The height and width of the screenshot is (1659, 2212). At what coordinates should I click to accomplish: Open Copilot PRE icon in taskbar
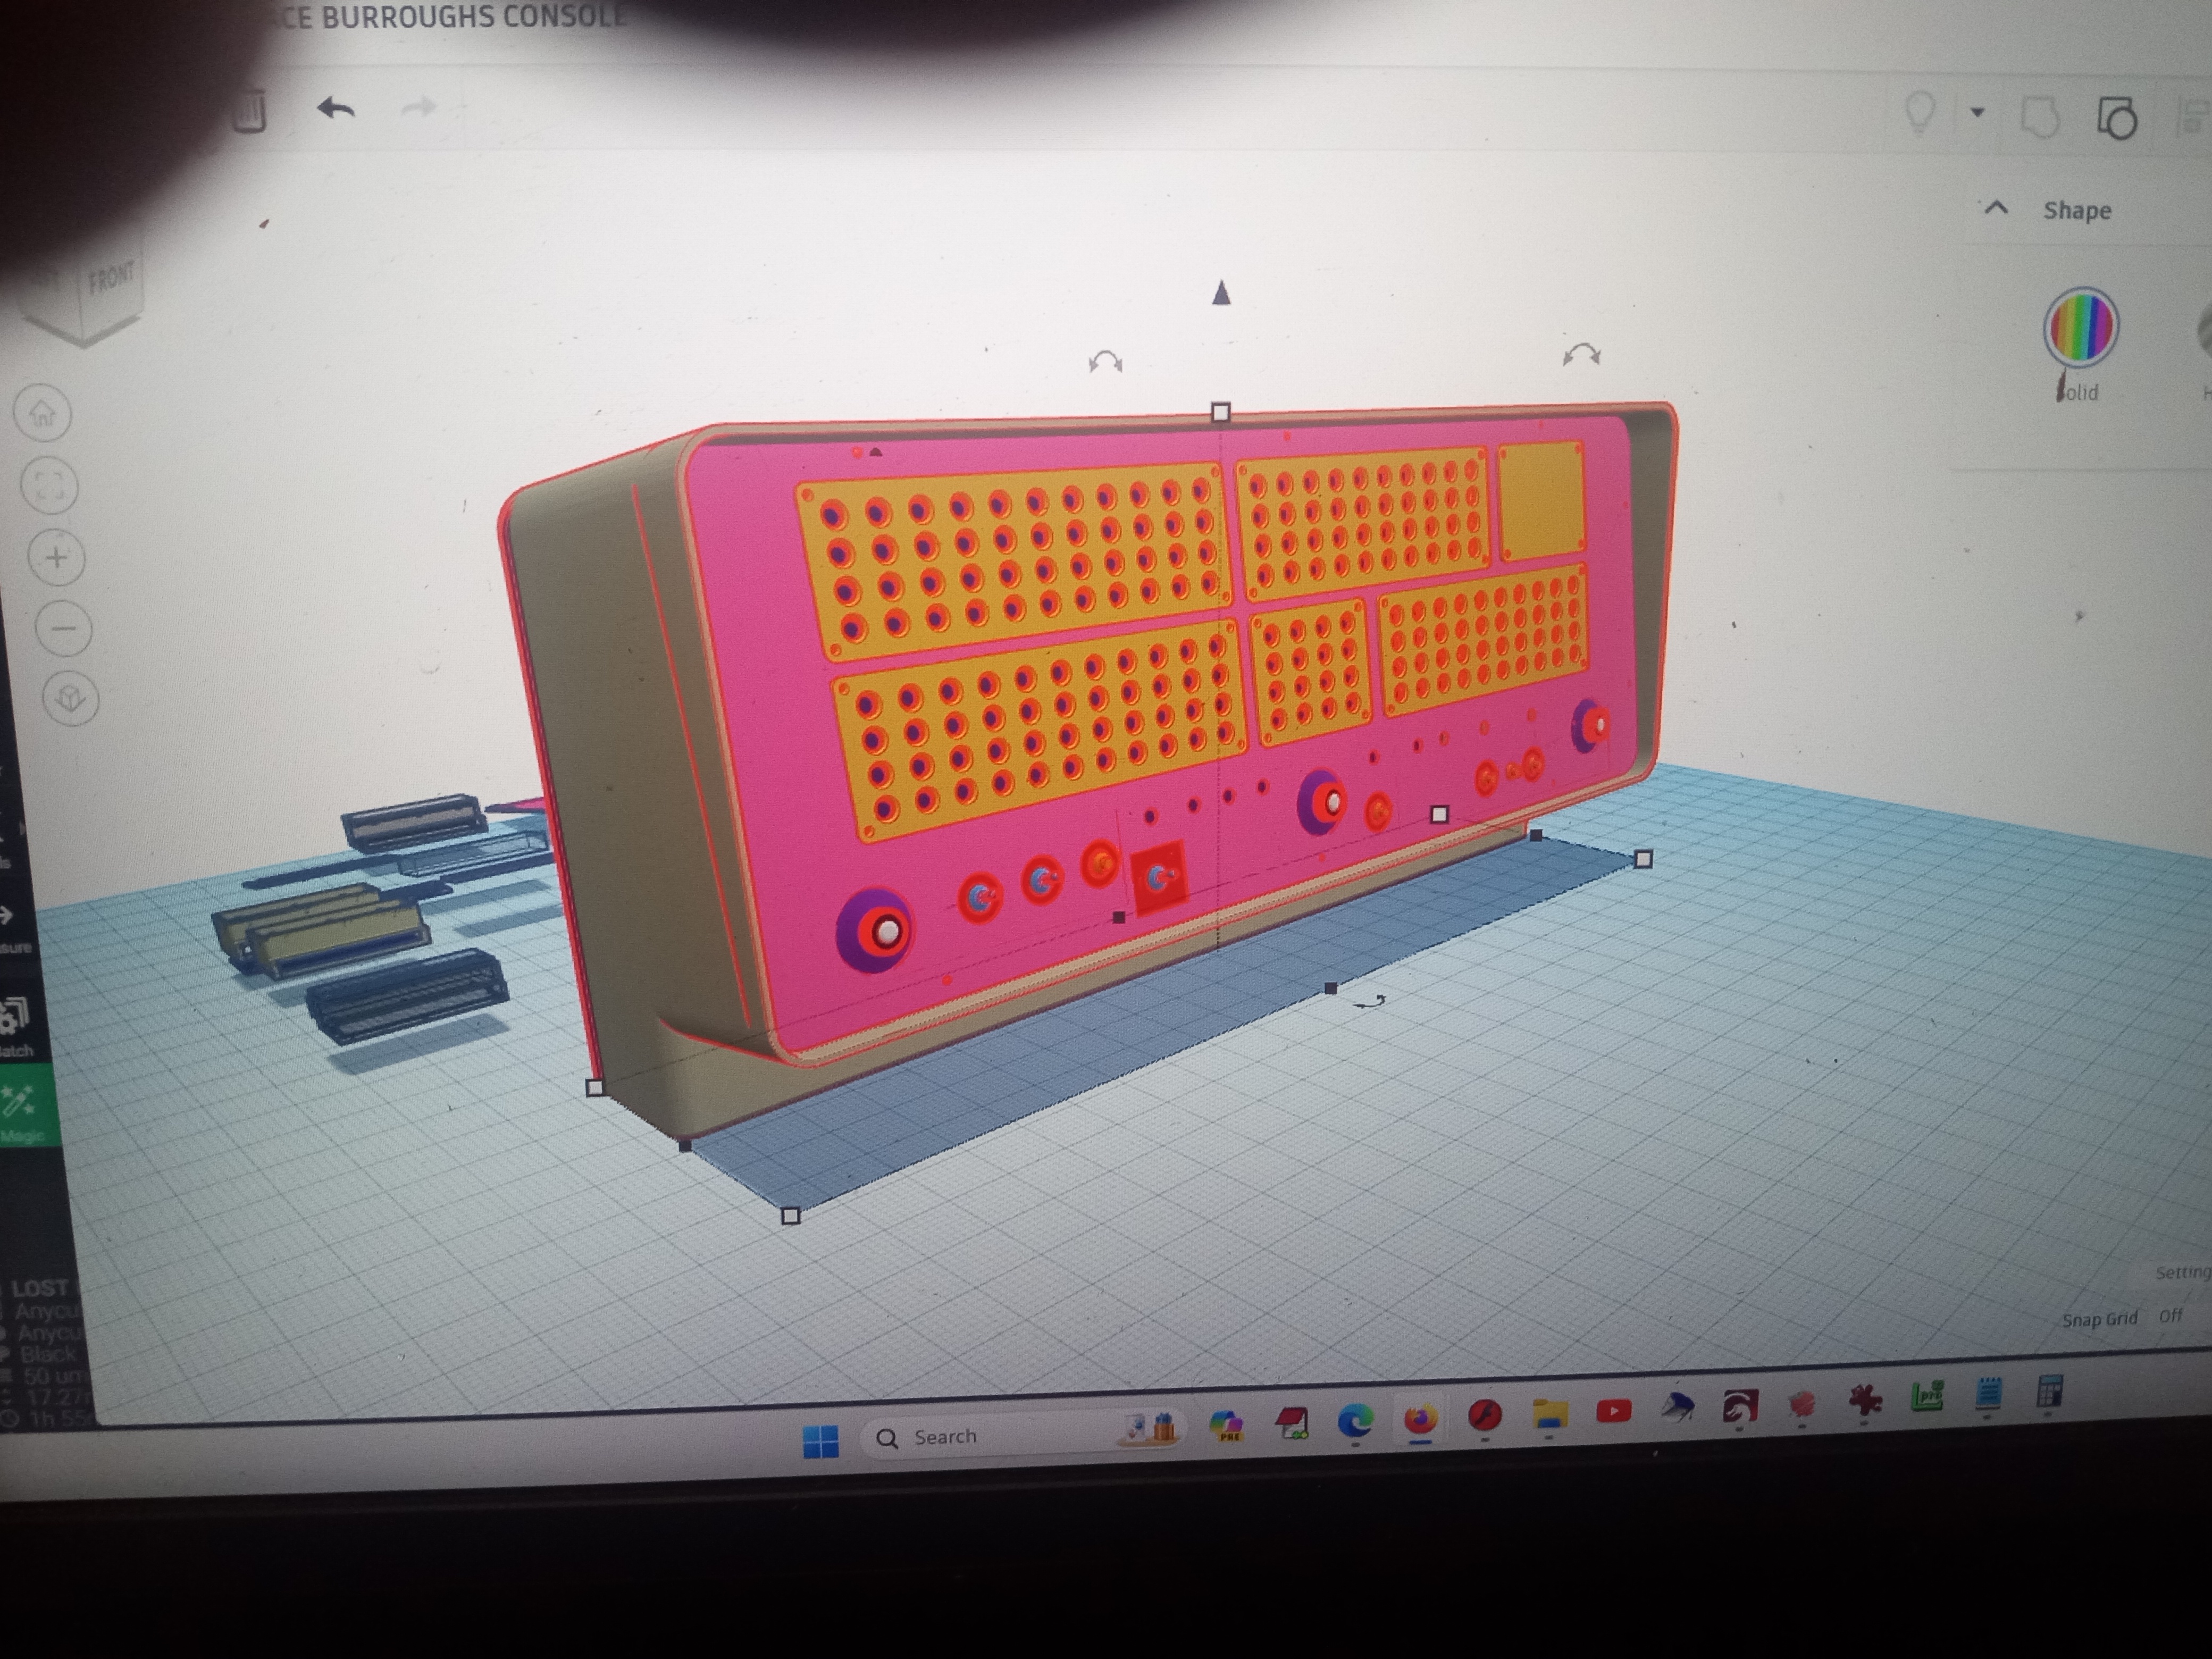click(x=1227, y=1424)
